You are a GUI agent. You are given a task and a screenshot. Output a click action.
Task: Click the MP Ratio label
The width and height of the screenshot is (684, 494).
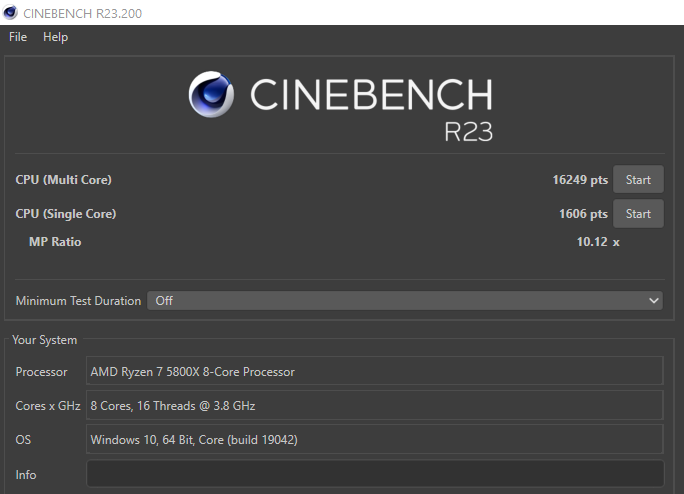pyautogui.click(x=55, y=242)
